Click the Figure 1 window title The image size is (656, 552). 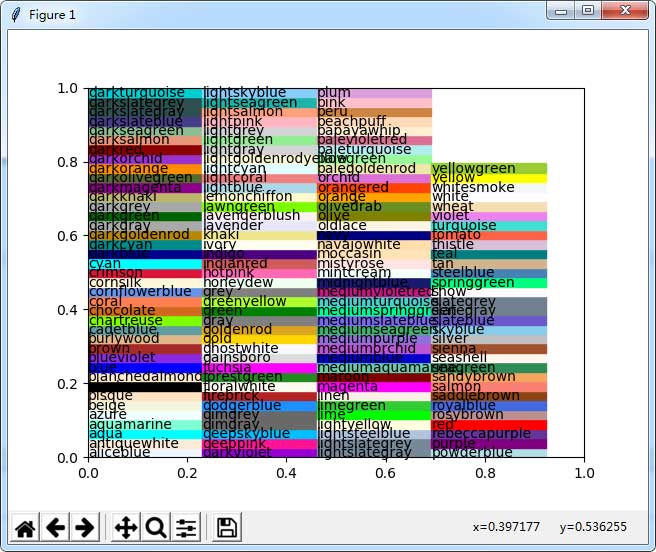point(52,15)
